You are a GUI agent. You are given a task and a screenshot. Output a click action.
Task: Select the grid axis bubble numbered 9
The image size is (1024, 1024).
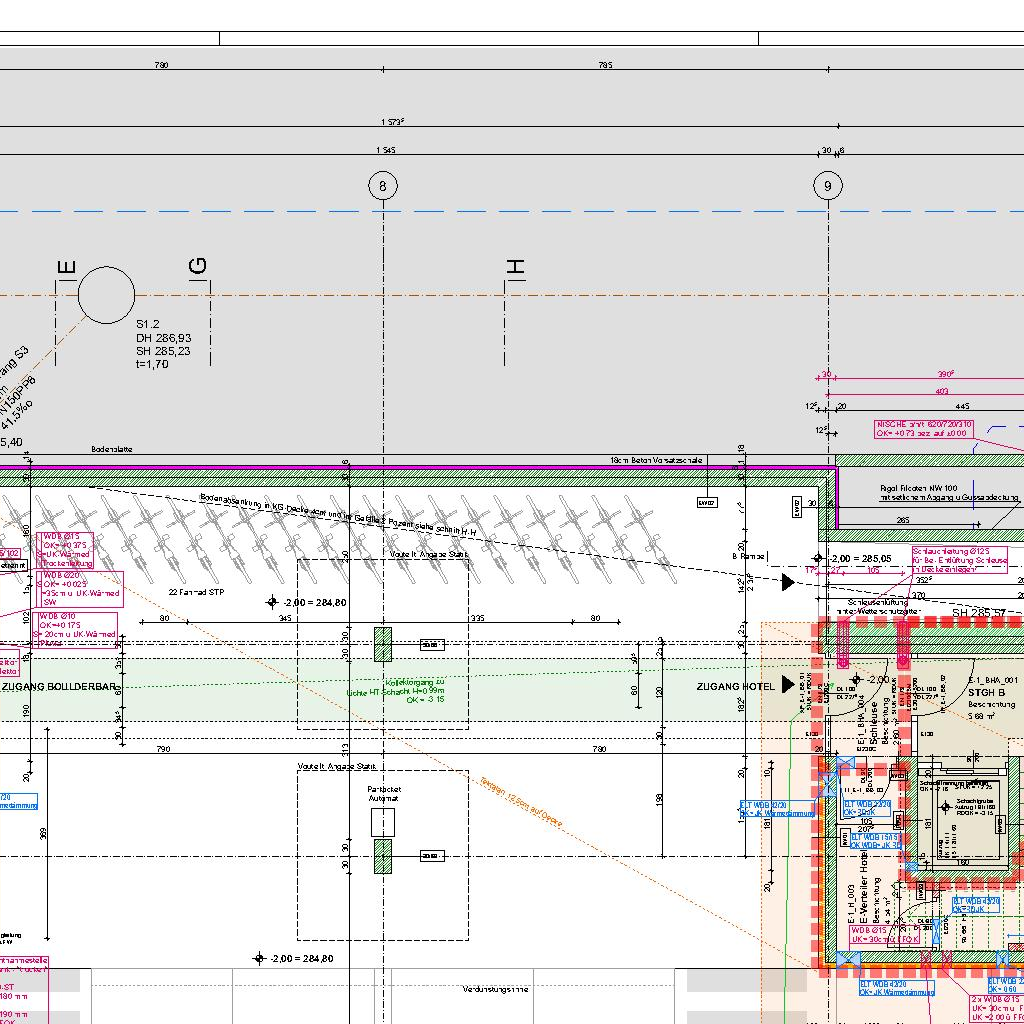point(827,186)
